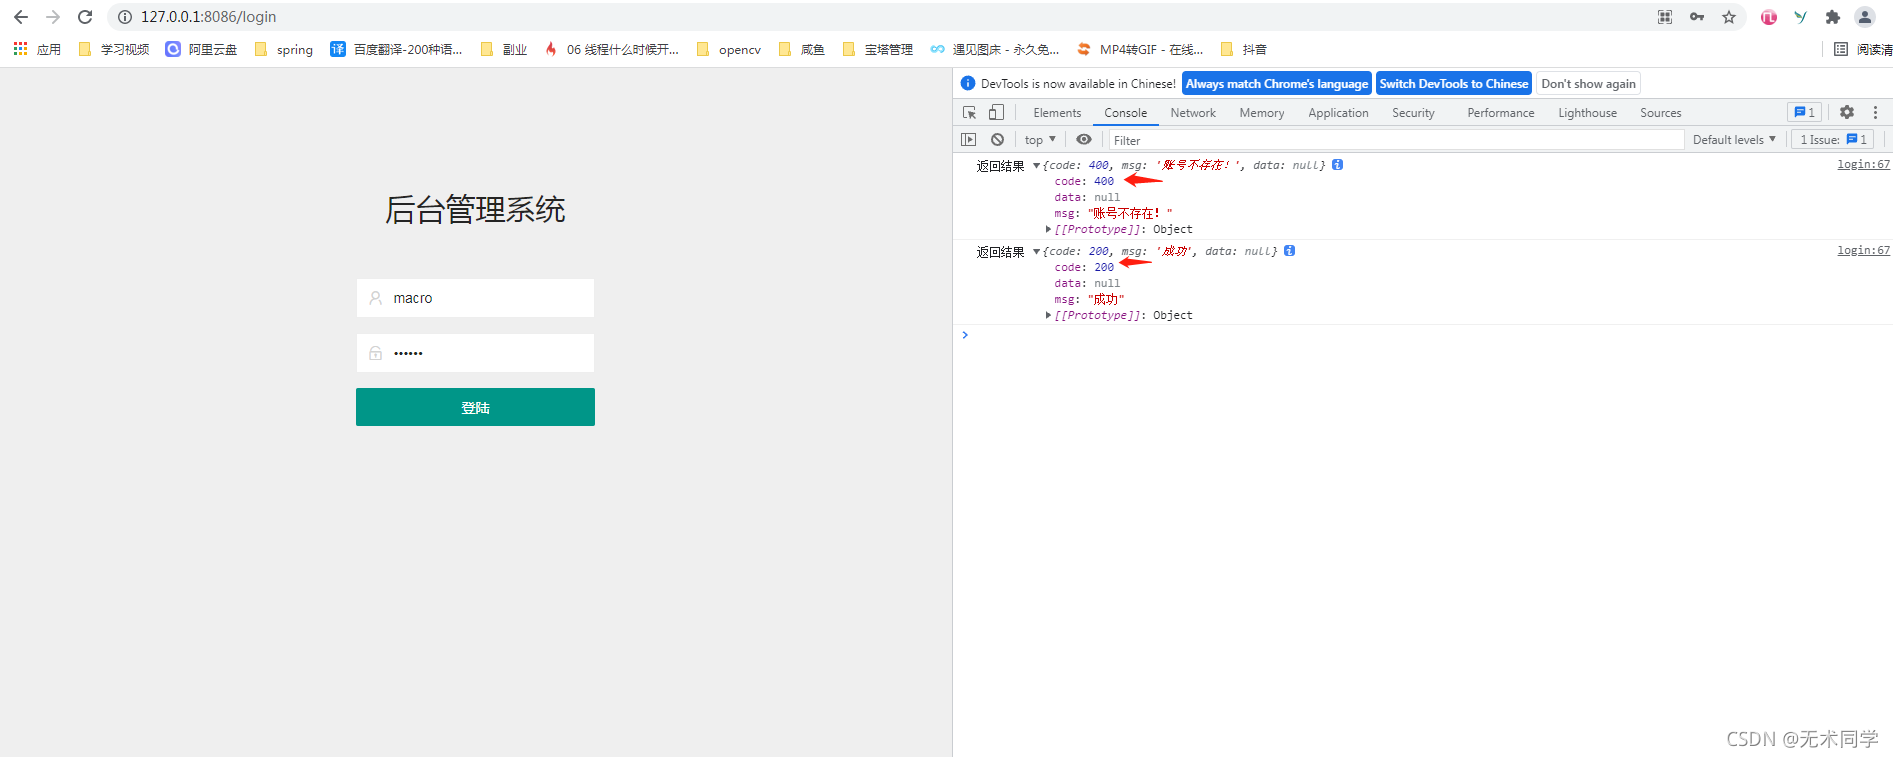The image size is (1893, 757).
Task: Open the apps grid shortcut
Action: tap(37, 49)
